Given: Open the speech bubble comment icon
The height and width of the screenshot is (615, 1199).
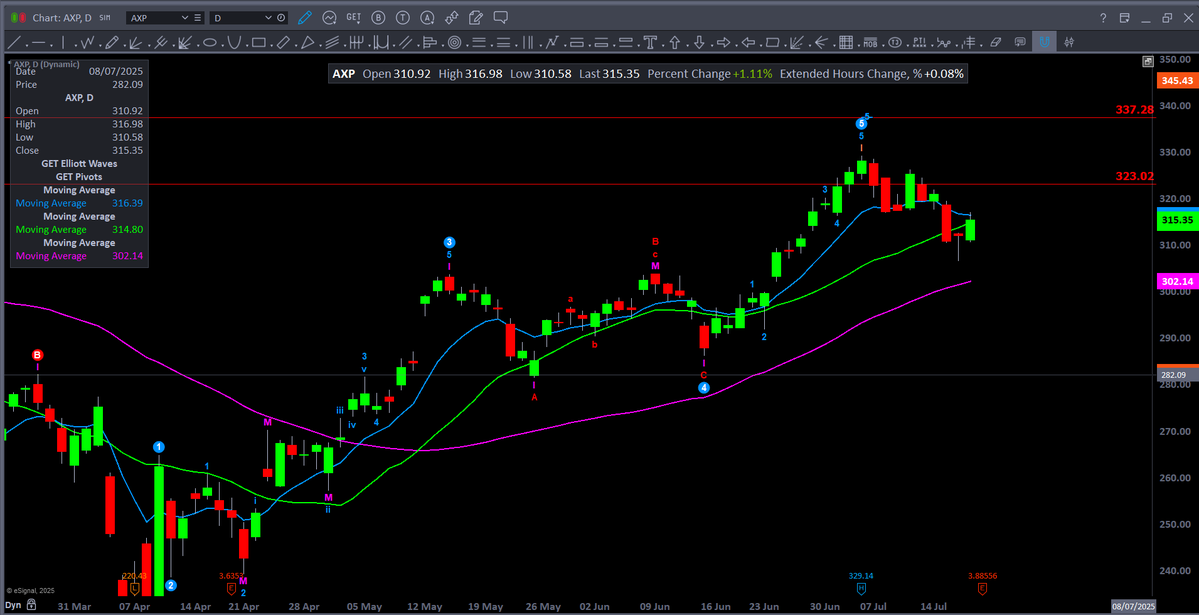Looking at the screenshot, I should pos(500,17).
